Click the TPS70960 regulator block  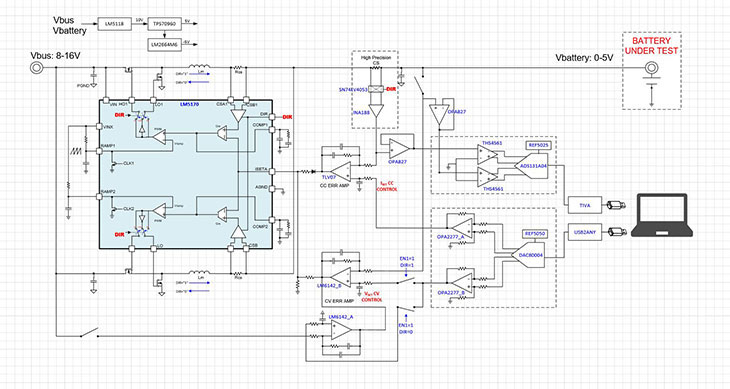tap(165, 23)
